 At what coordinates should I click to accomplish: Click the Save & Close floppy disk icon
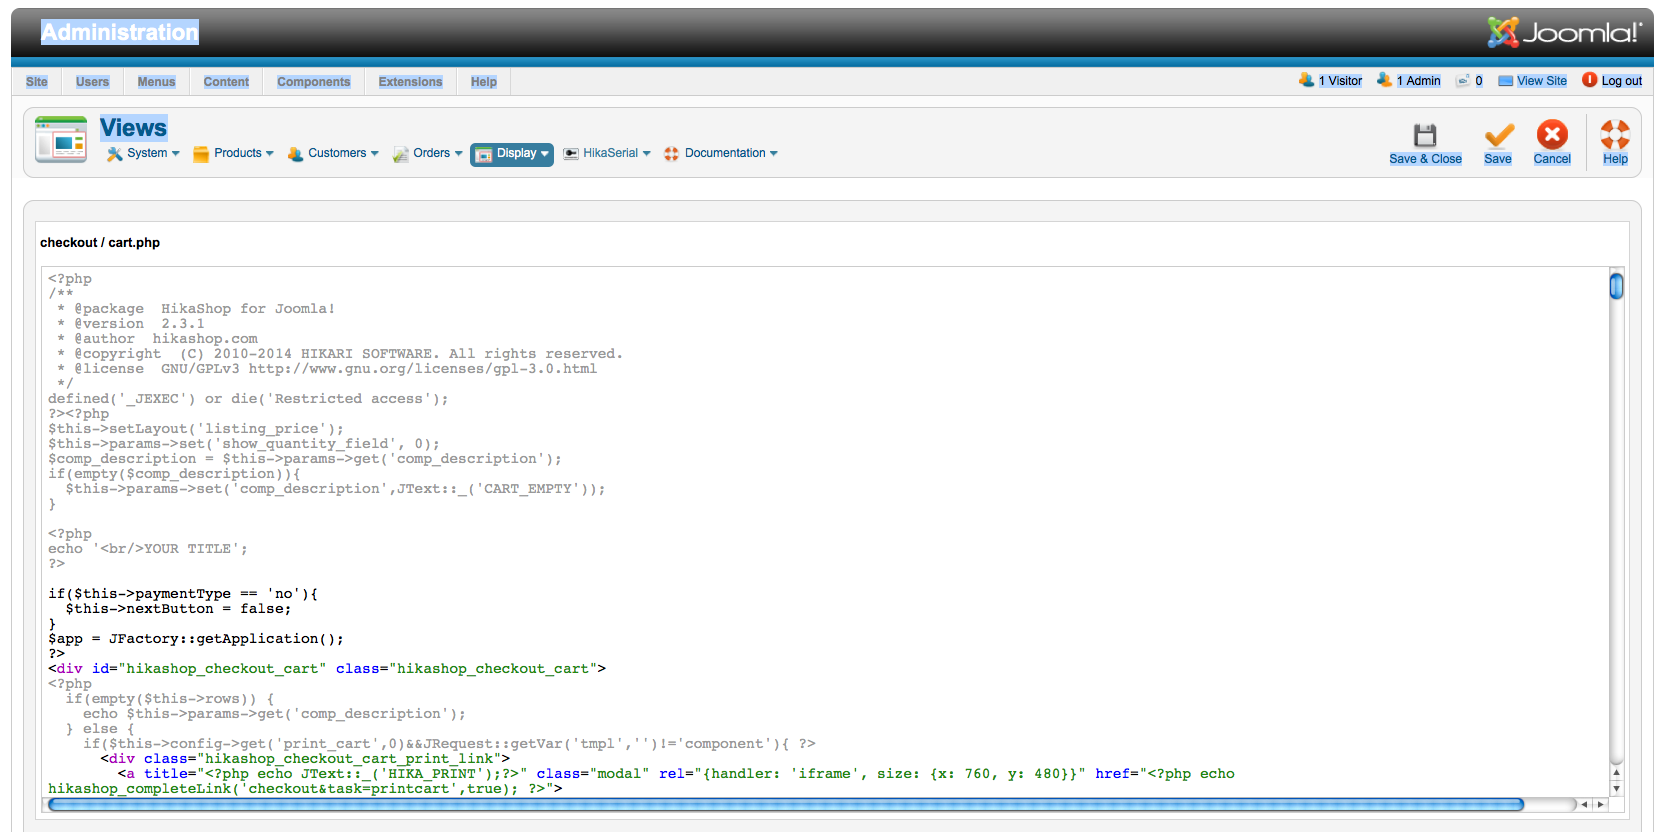click(x=1425, y=135)
